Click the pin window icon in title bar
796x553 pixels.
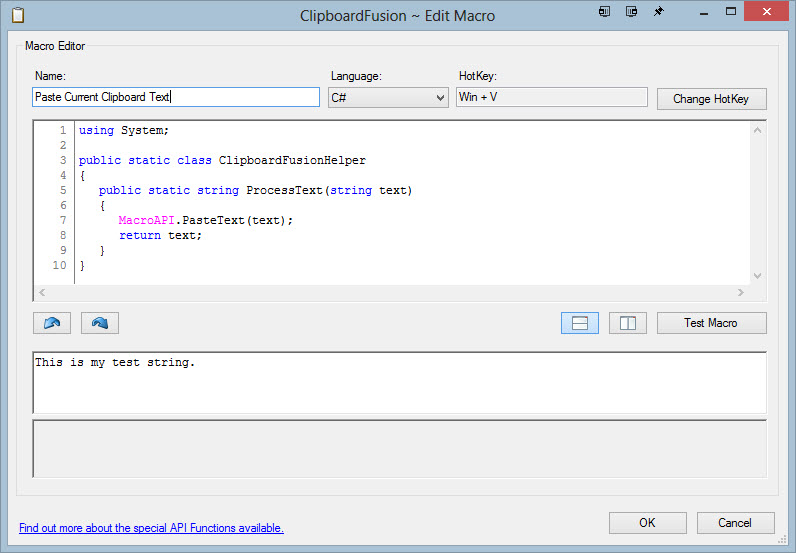click(x=658, y=12)
